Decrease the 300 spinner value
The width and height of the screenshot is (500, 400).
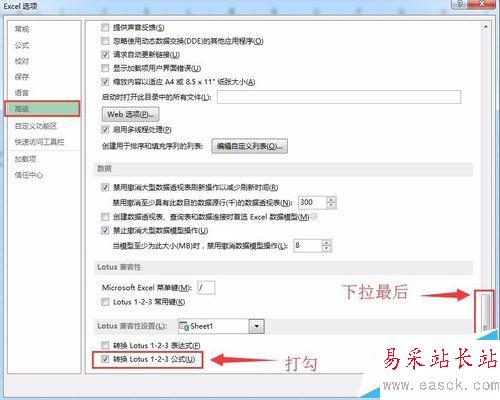331,206
